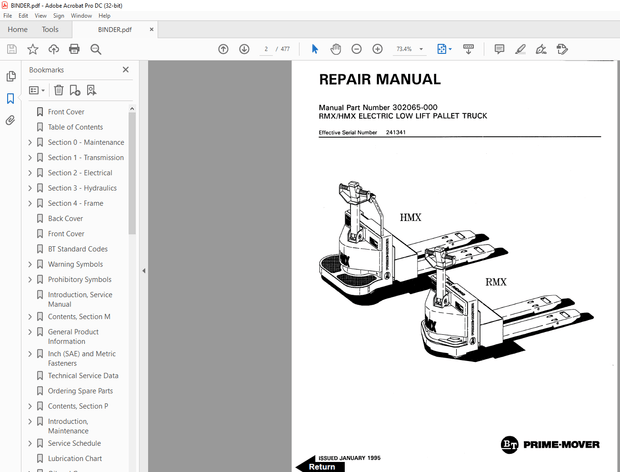
Task: Open Technical Service Data bookmark
Action: pyautogui.click(x=83, y=376)
